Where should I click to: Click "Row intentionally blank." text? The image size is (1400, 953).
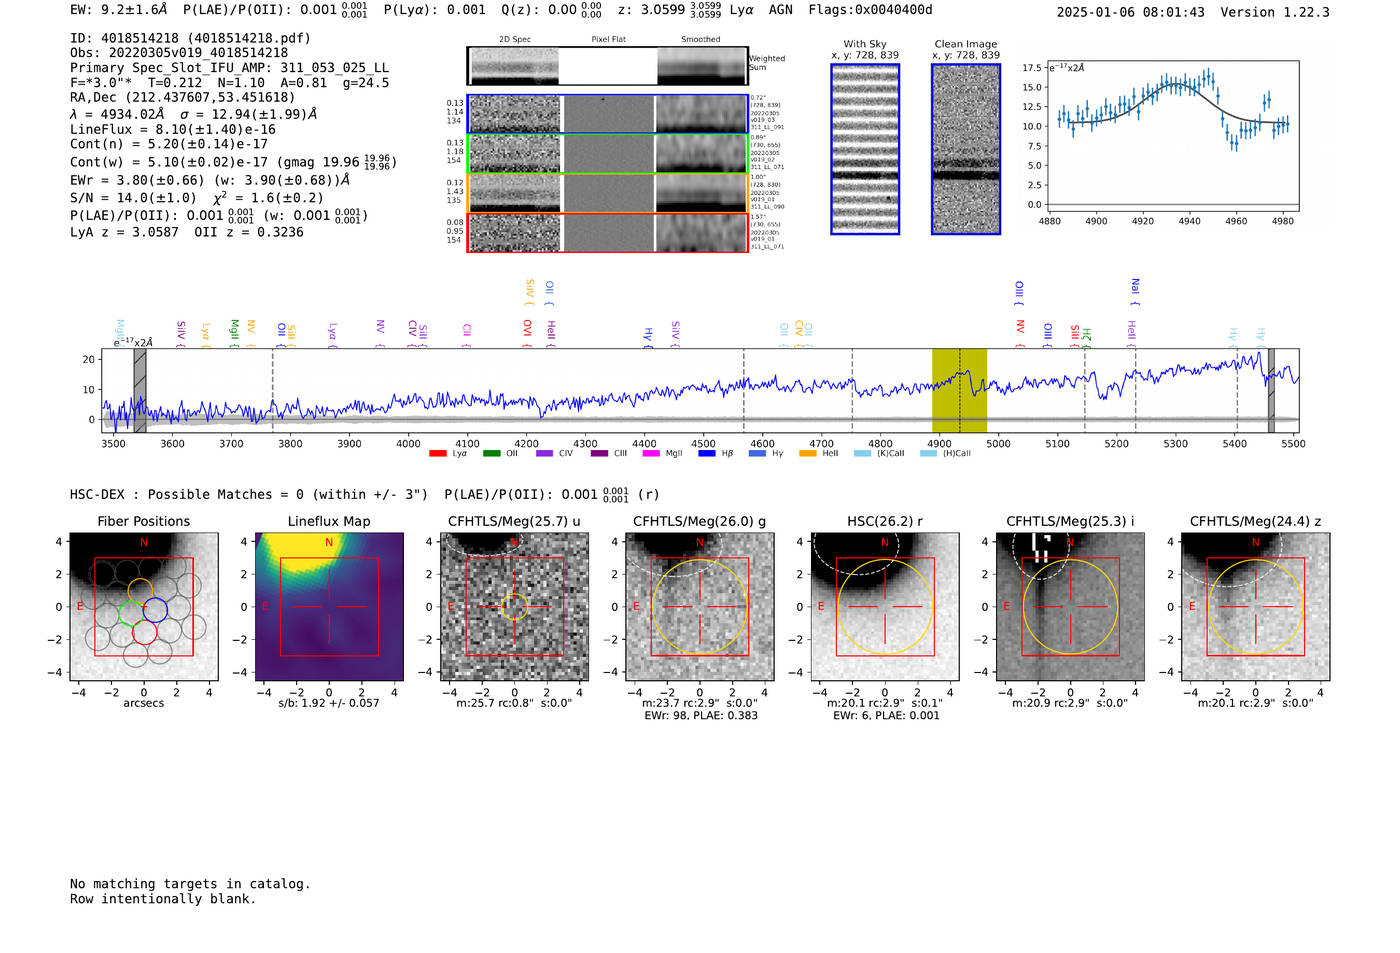click(x=163, y=899)
